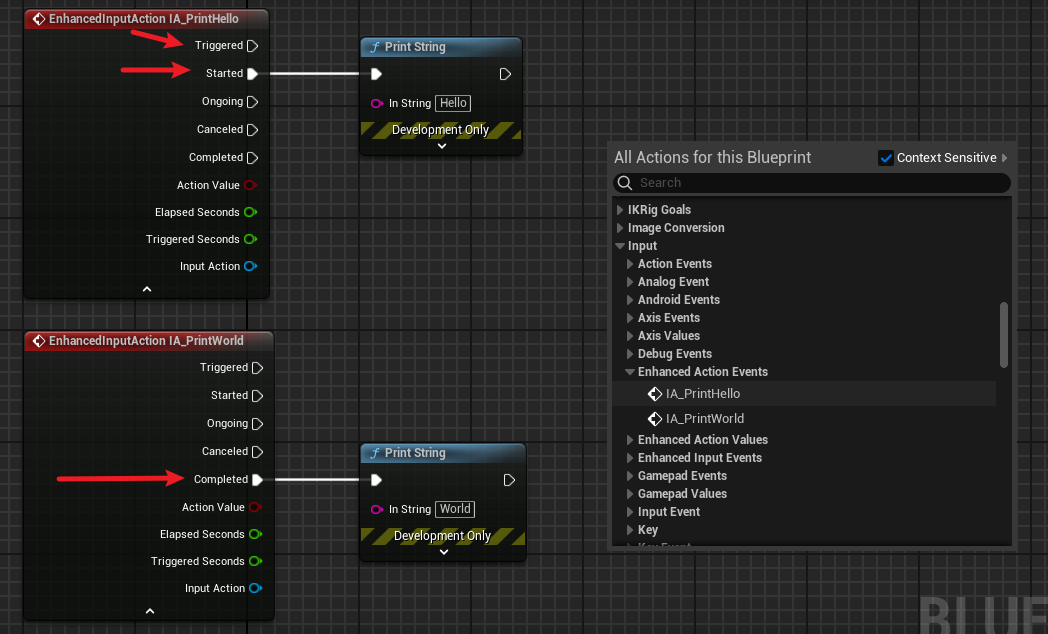
Task: Click the actions Search field
Action: point(811,183)
